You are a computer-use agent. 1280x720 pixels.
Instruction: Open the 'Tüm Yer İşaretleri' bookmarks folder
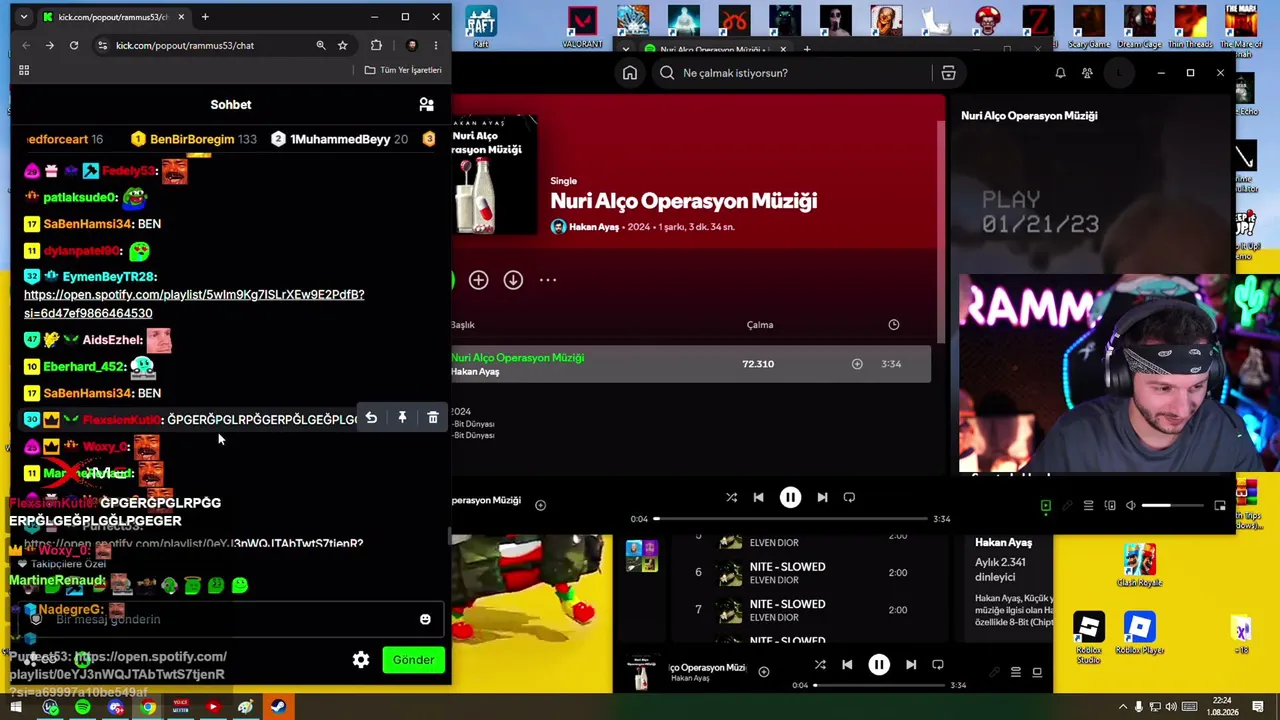click(x=403, y=70)
